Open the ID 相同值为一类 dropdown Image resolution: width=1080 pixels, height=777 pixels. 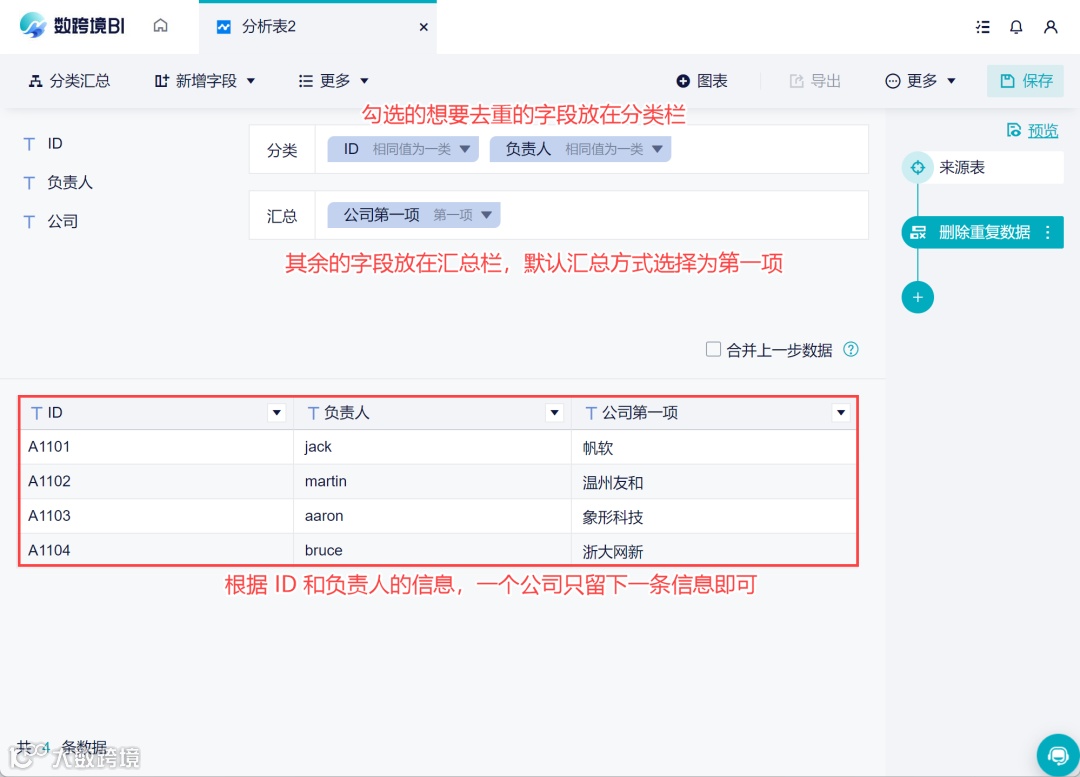465,148
